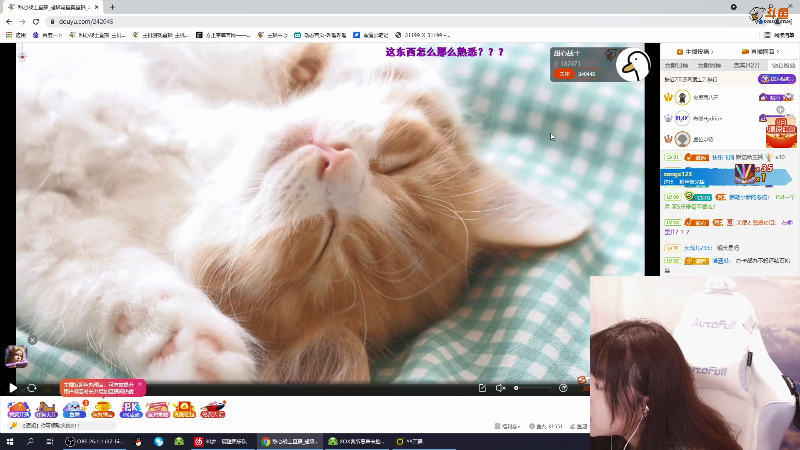The height and width of the screenshot is (450, 800).
Task: Adjust the player volume slider
Action: coord(533,388)
